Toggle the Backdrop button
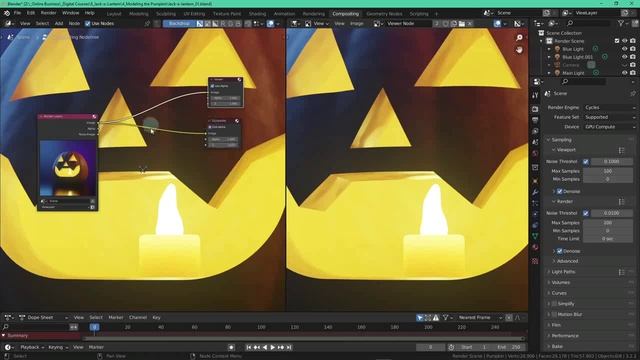The width and height of the screenshot is (640, 360). click(x=179, y=24)
